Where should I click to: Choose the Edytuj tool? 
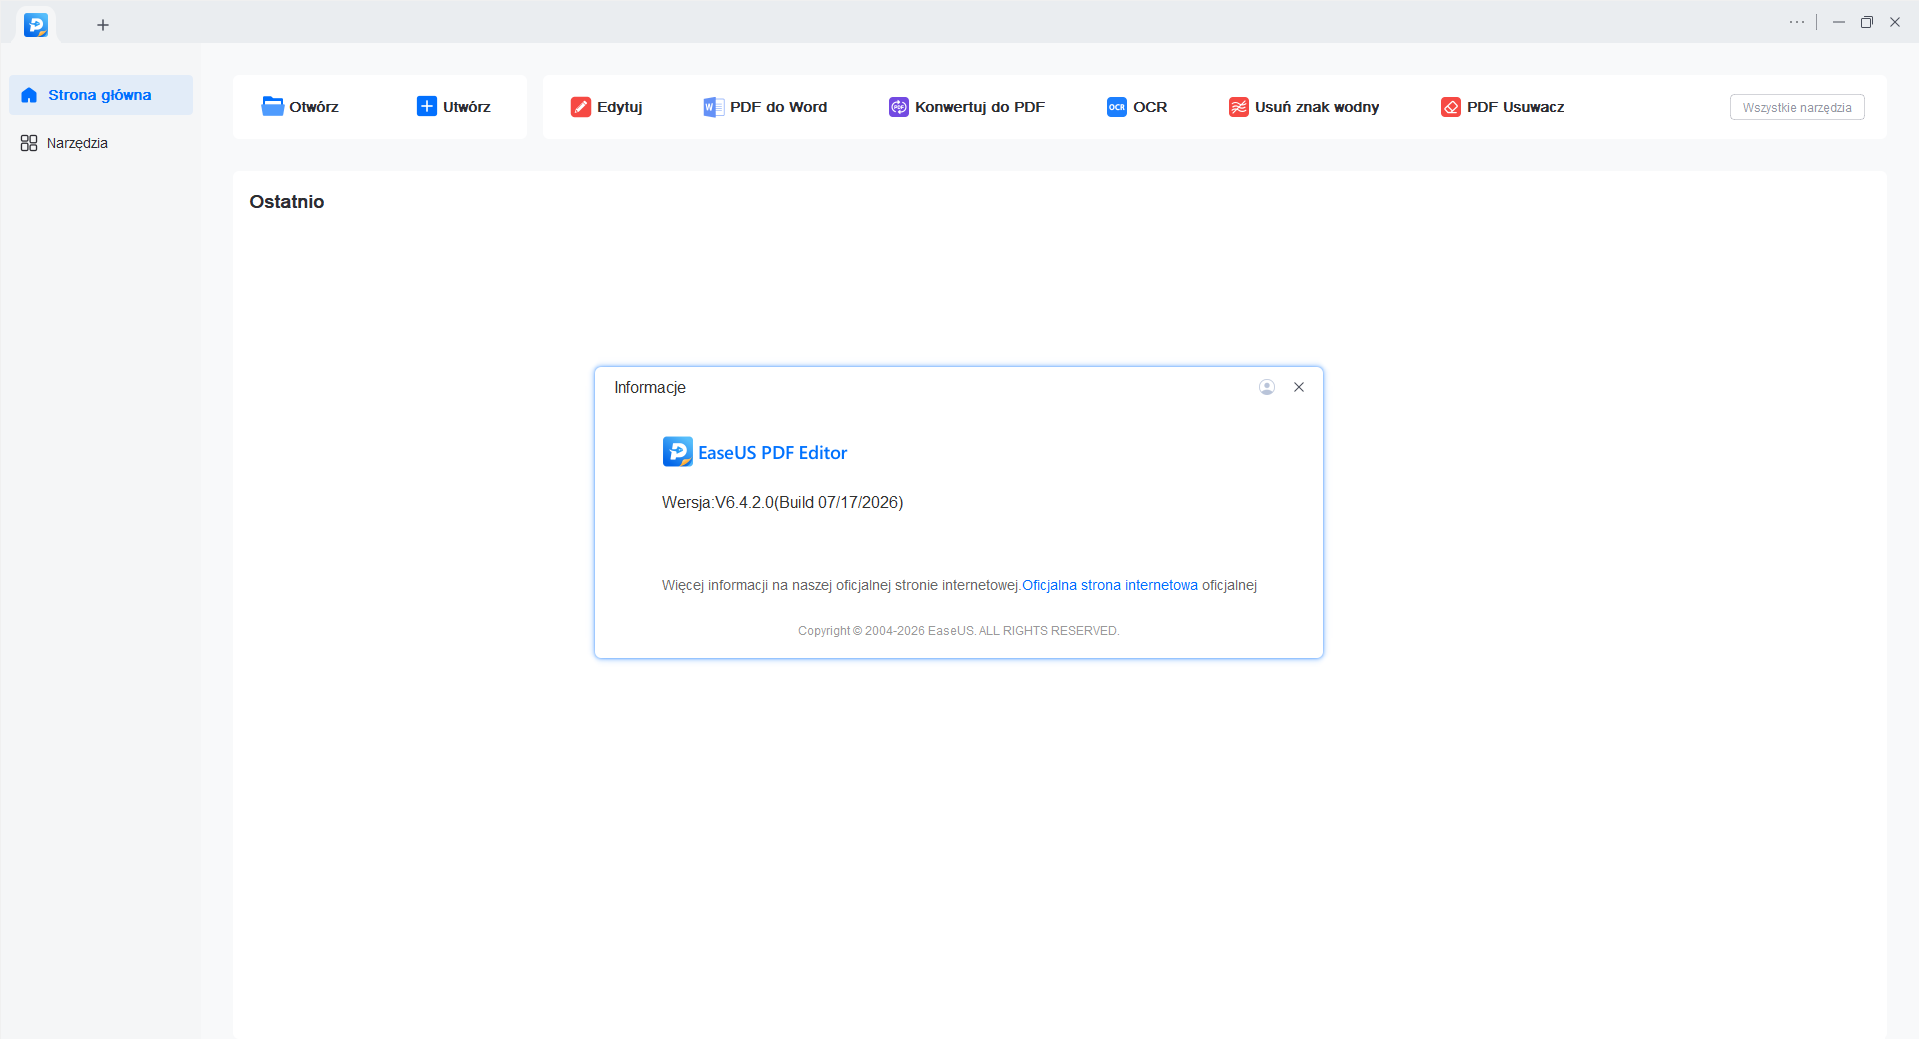point(606,107)
